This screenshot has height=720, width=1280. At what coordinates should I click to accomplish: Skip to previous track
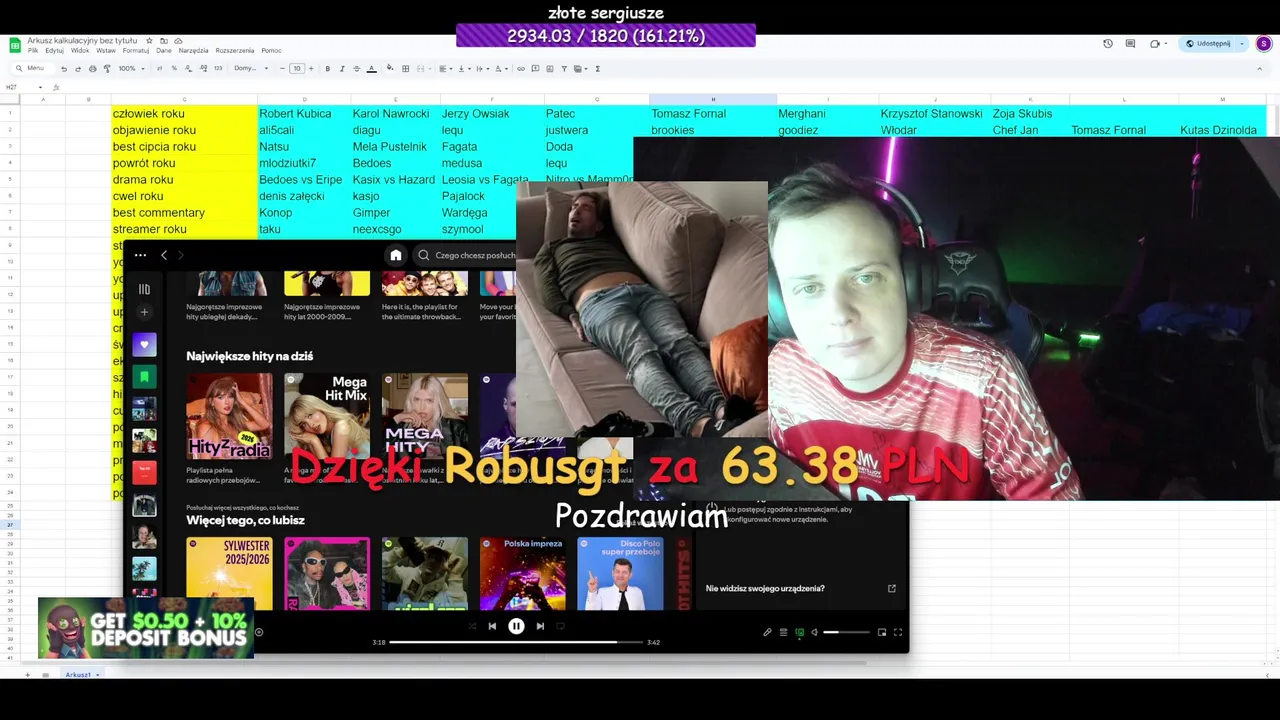[492, 626]
